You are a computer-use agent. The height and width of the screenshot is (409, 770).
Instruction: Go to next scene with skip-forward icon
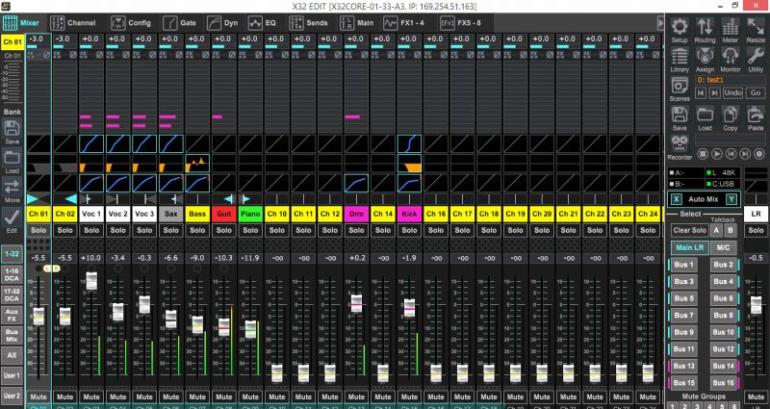click(715, 92)
